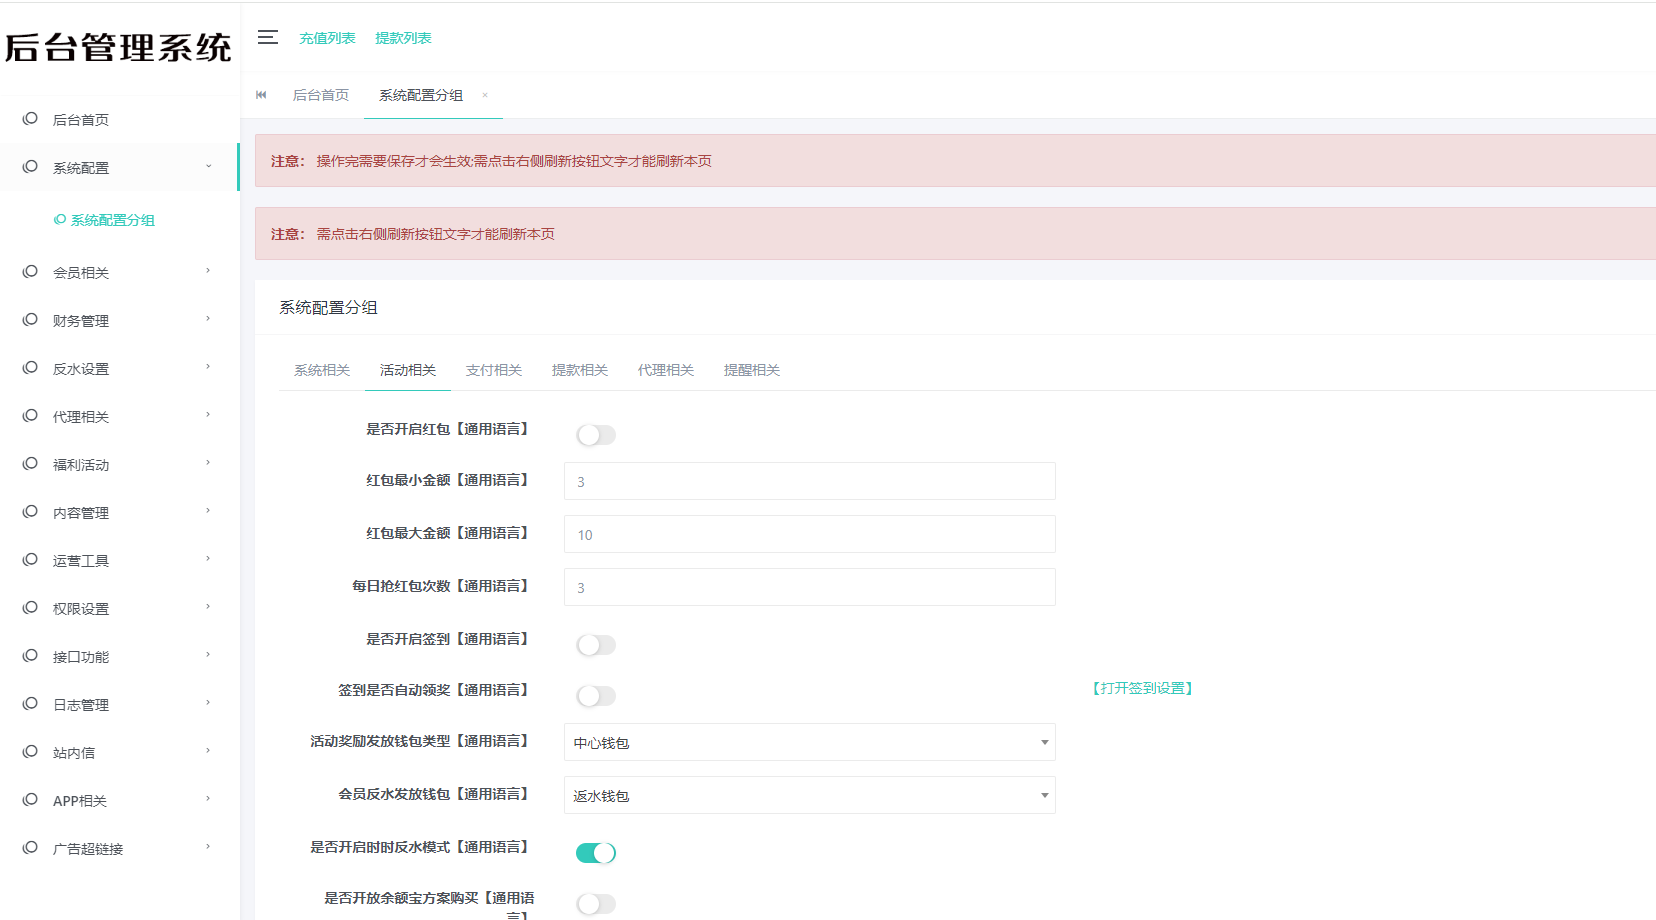Click the sidebar collapse hamburger icon
The width and height of the screenshot is (1656, 920).
[x=267, y=37]
